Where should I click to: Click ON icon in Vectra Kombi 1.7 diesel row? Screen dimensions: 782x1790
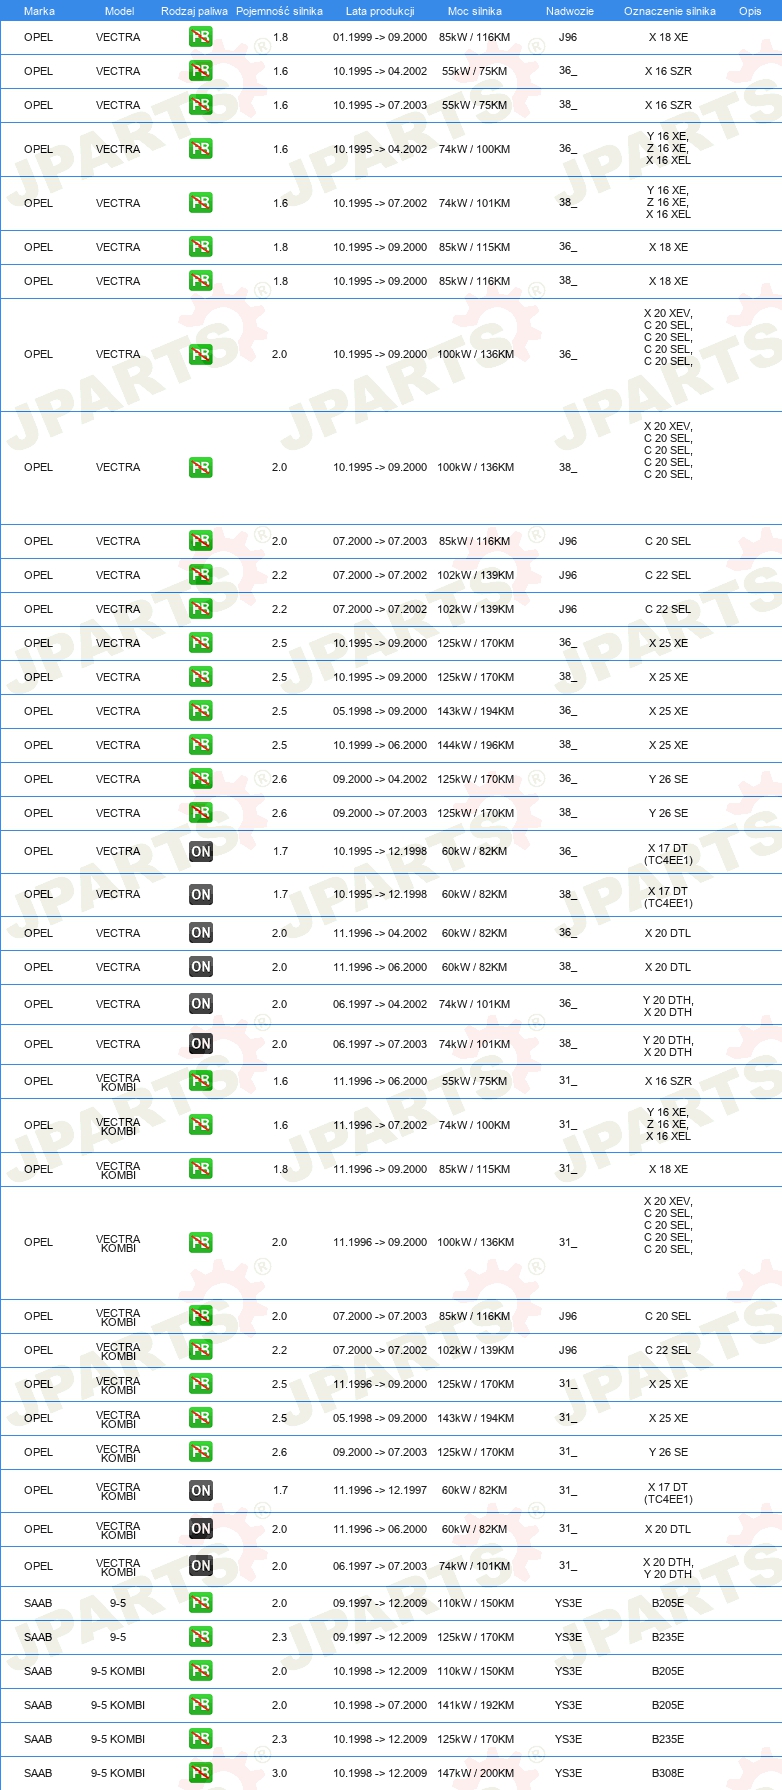(x=201, y=1490)
